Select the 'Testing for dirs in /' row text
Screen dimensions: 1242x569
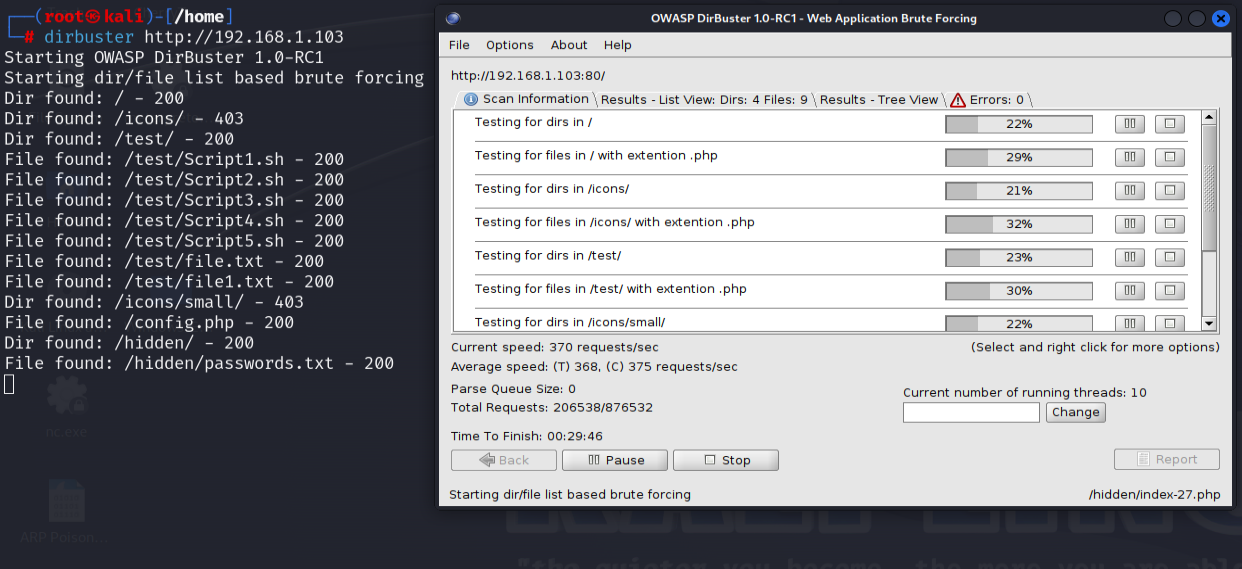pyautogui.click(x=533, y=122)
